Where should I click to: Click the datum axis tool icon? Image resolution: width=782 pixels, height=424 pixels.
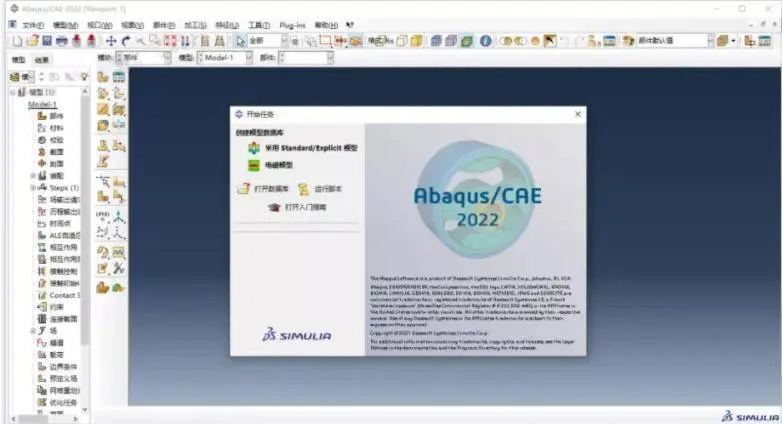(x=119, y=217)
